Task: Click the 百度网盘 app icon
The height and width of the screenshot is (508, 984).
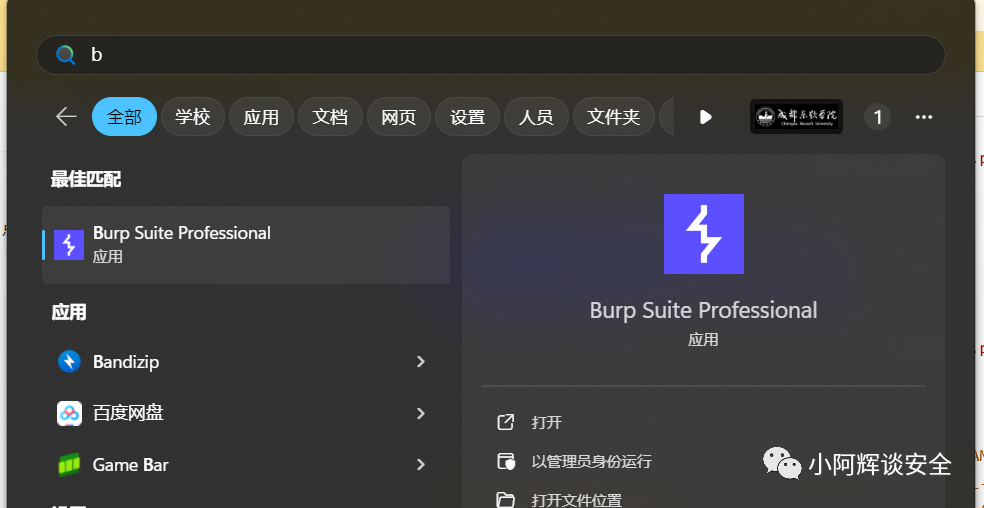Action: pyautogui.click(x=69, y=413)
